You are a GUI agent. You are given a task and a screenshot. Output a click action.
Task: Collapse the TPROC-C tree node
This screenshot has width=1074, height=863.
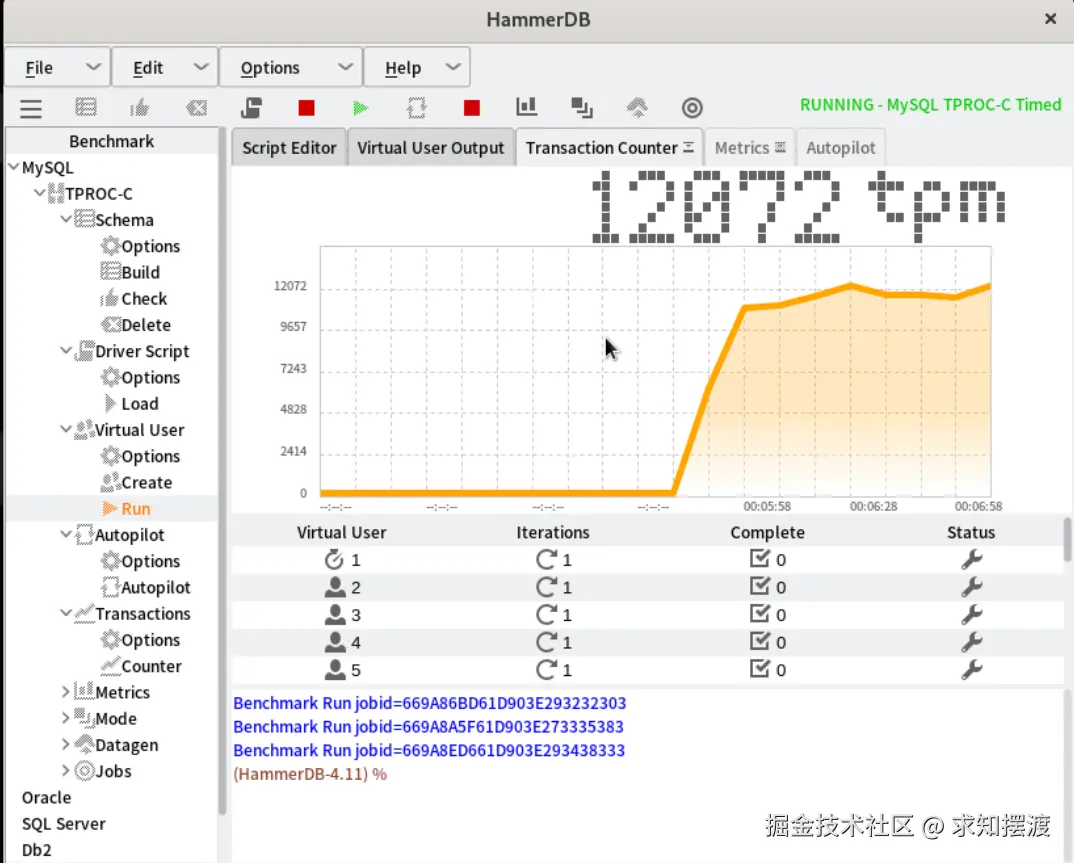[40, 193]
